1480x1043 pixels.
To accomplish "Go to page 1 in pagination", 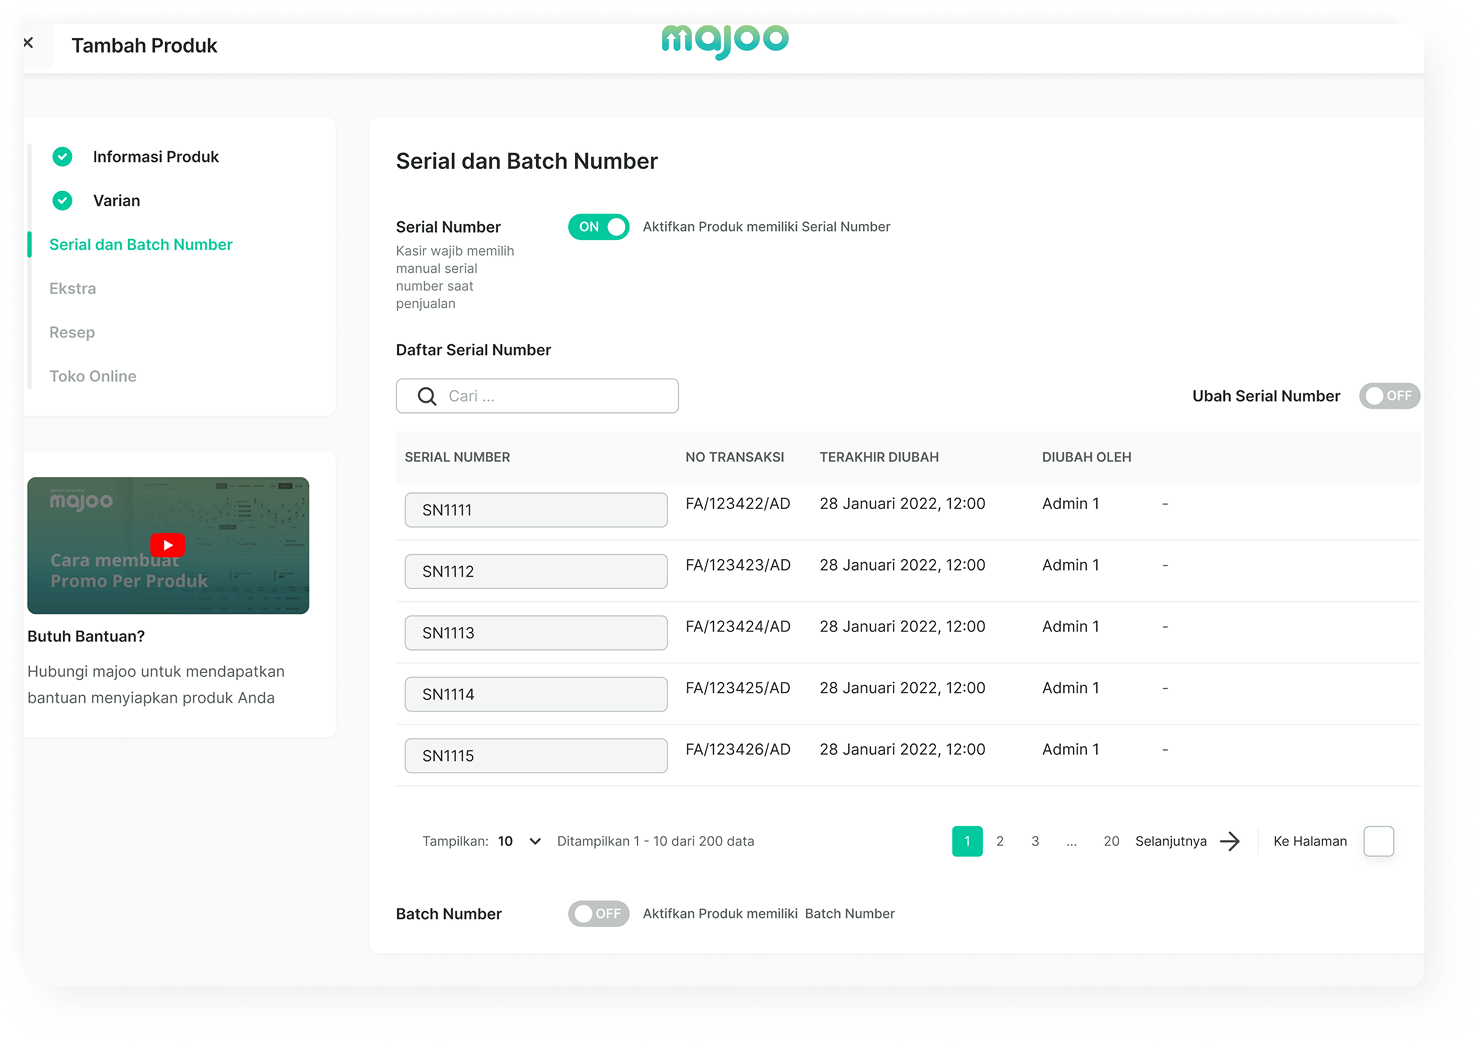I will pos(967,841).
